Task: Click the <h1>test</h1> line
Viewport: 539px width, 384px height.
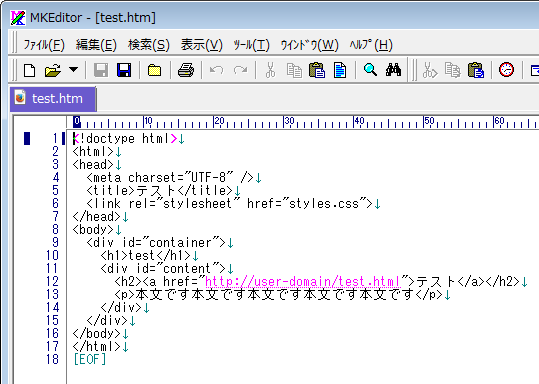Action: (x=146, y=255)
